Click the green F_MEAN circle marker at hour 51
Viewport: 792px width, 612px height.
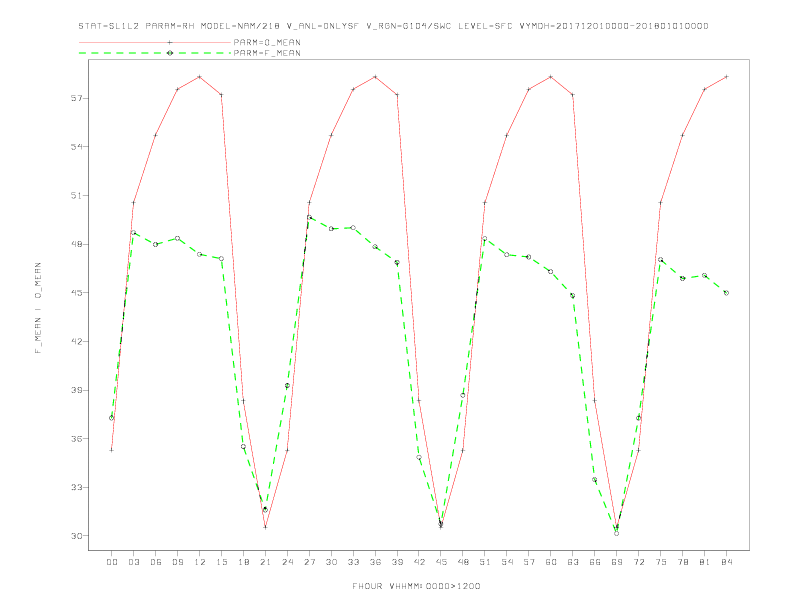click(x=485, y=238)
